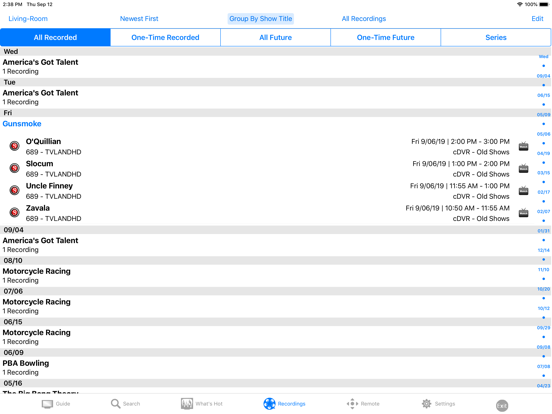Expand the PBA Bowling group
Screen dimensions: 552x414
point(268,367)
